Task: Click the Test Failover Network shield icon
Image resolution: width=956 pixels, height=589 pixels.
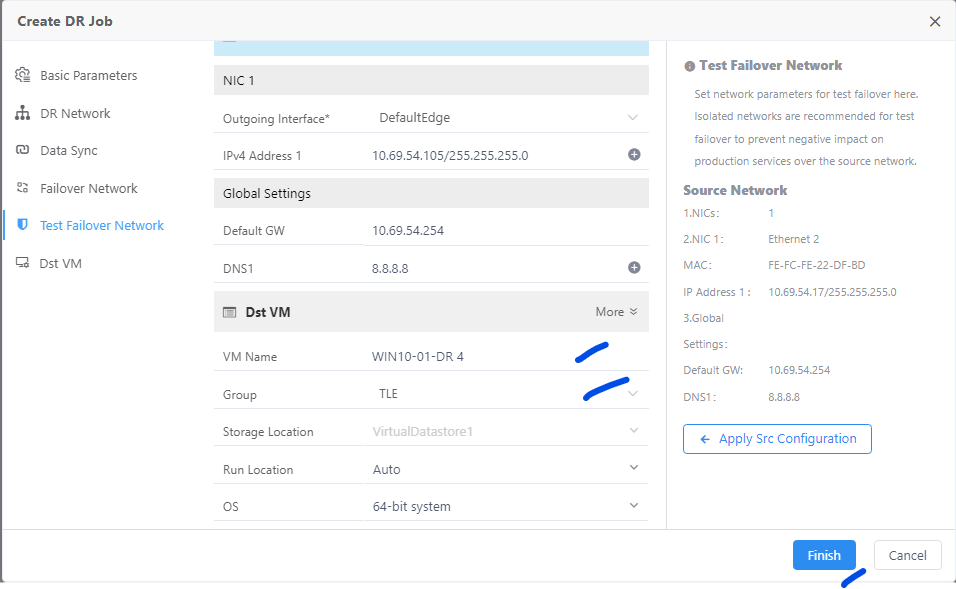Action: pos(23,225)
